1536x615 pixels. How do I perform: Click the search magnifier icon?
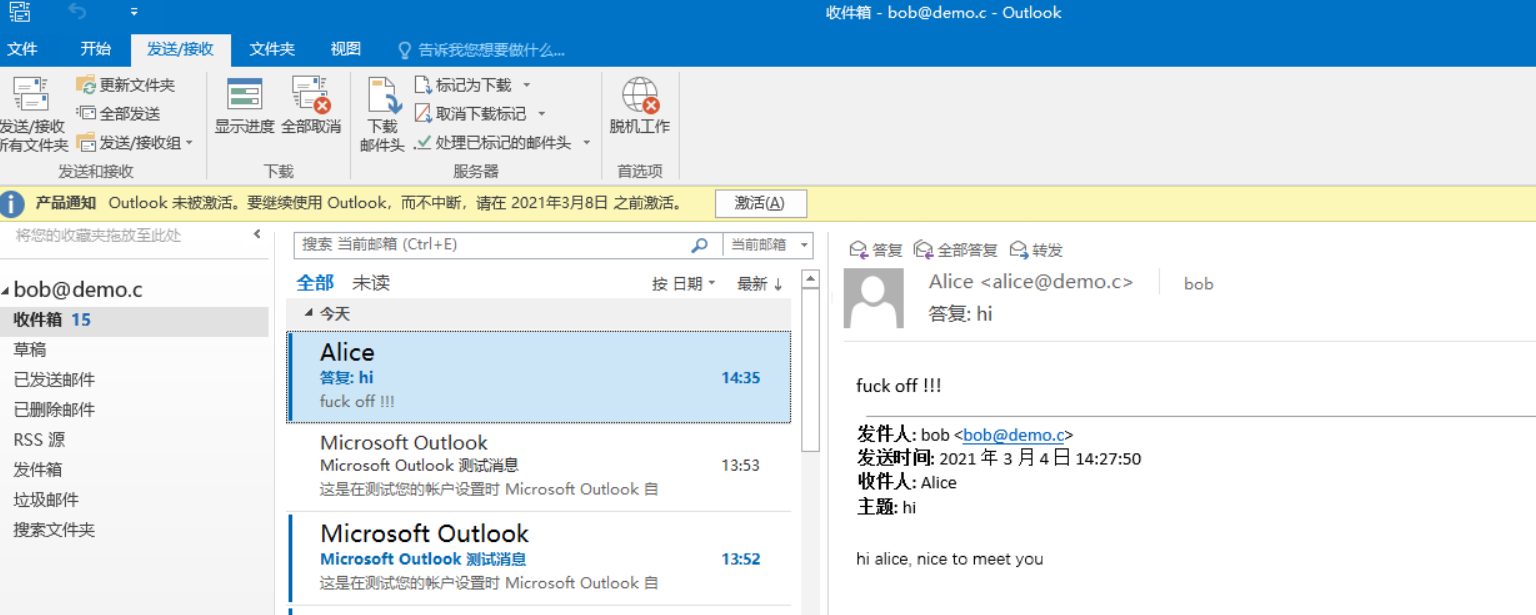click(700, 245)
